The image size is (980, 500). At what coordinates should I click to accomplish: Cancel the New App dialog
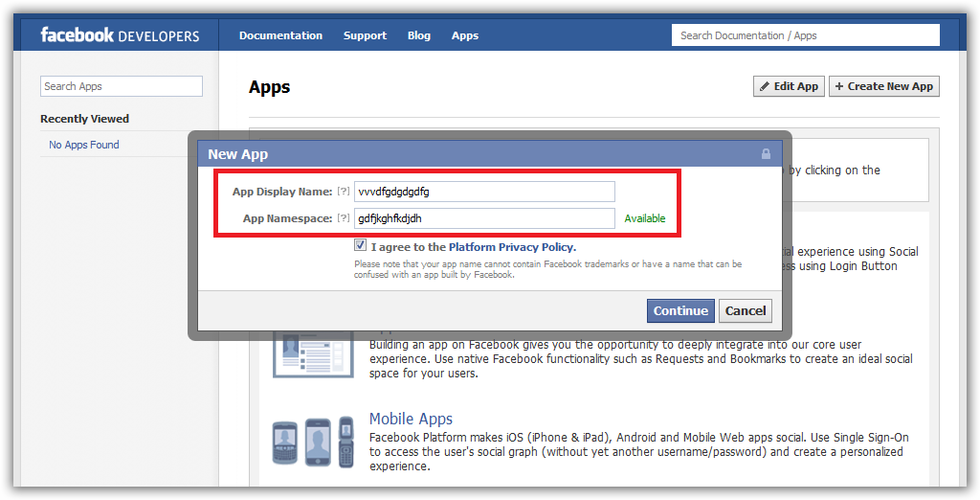[745, 311]
